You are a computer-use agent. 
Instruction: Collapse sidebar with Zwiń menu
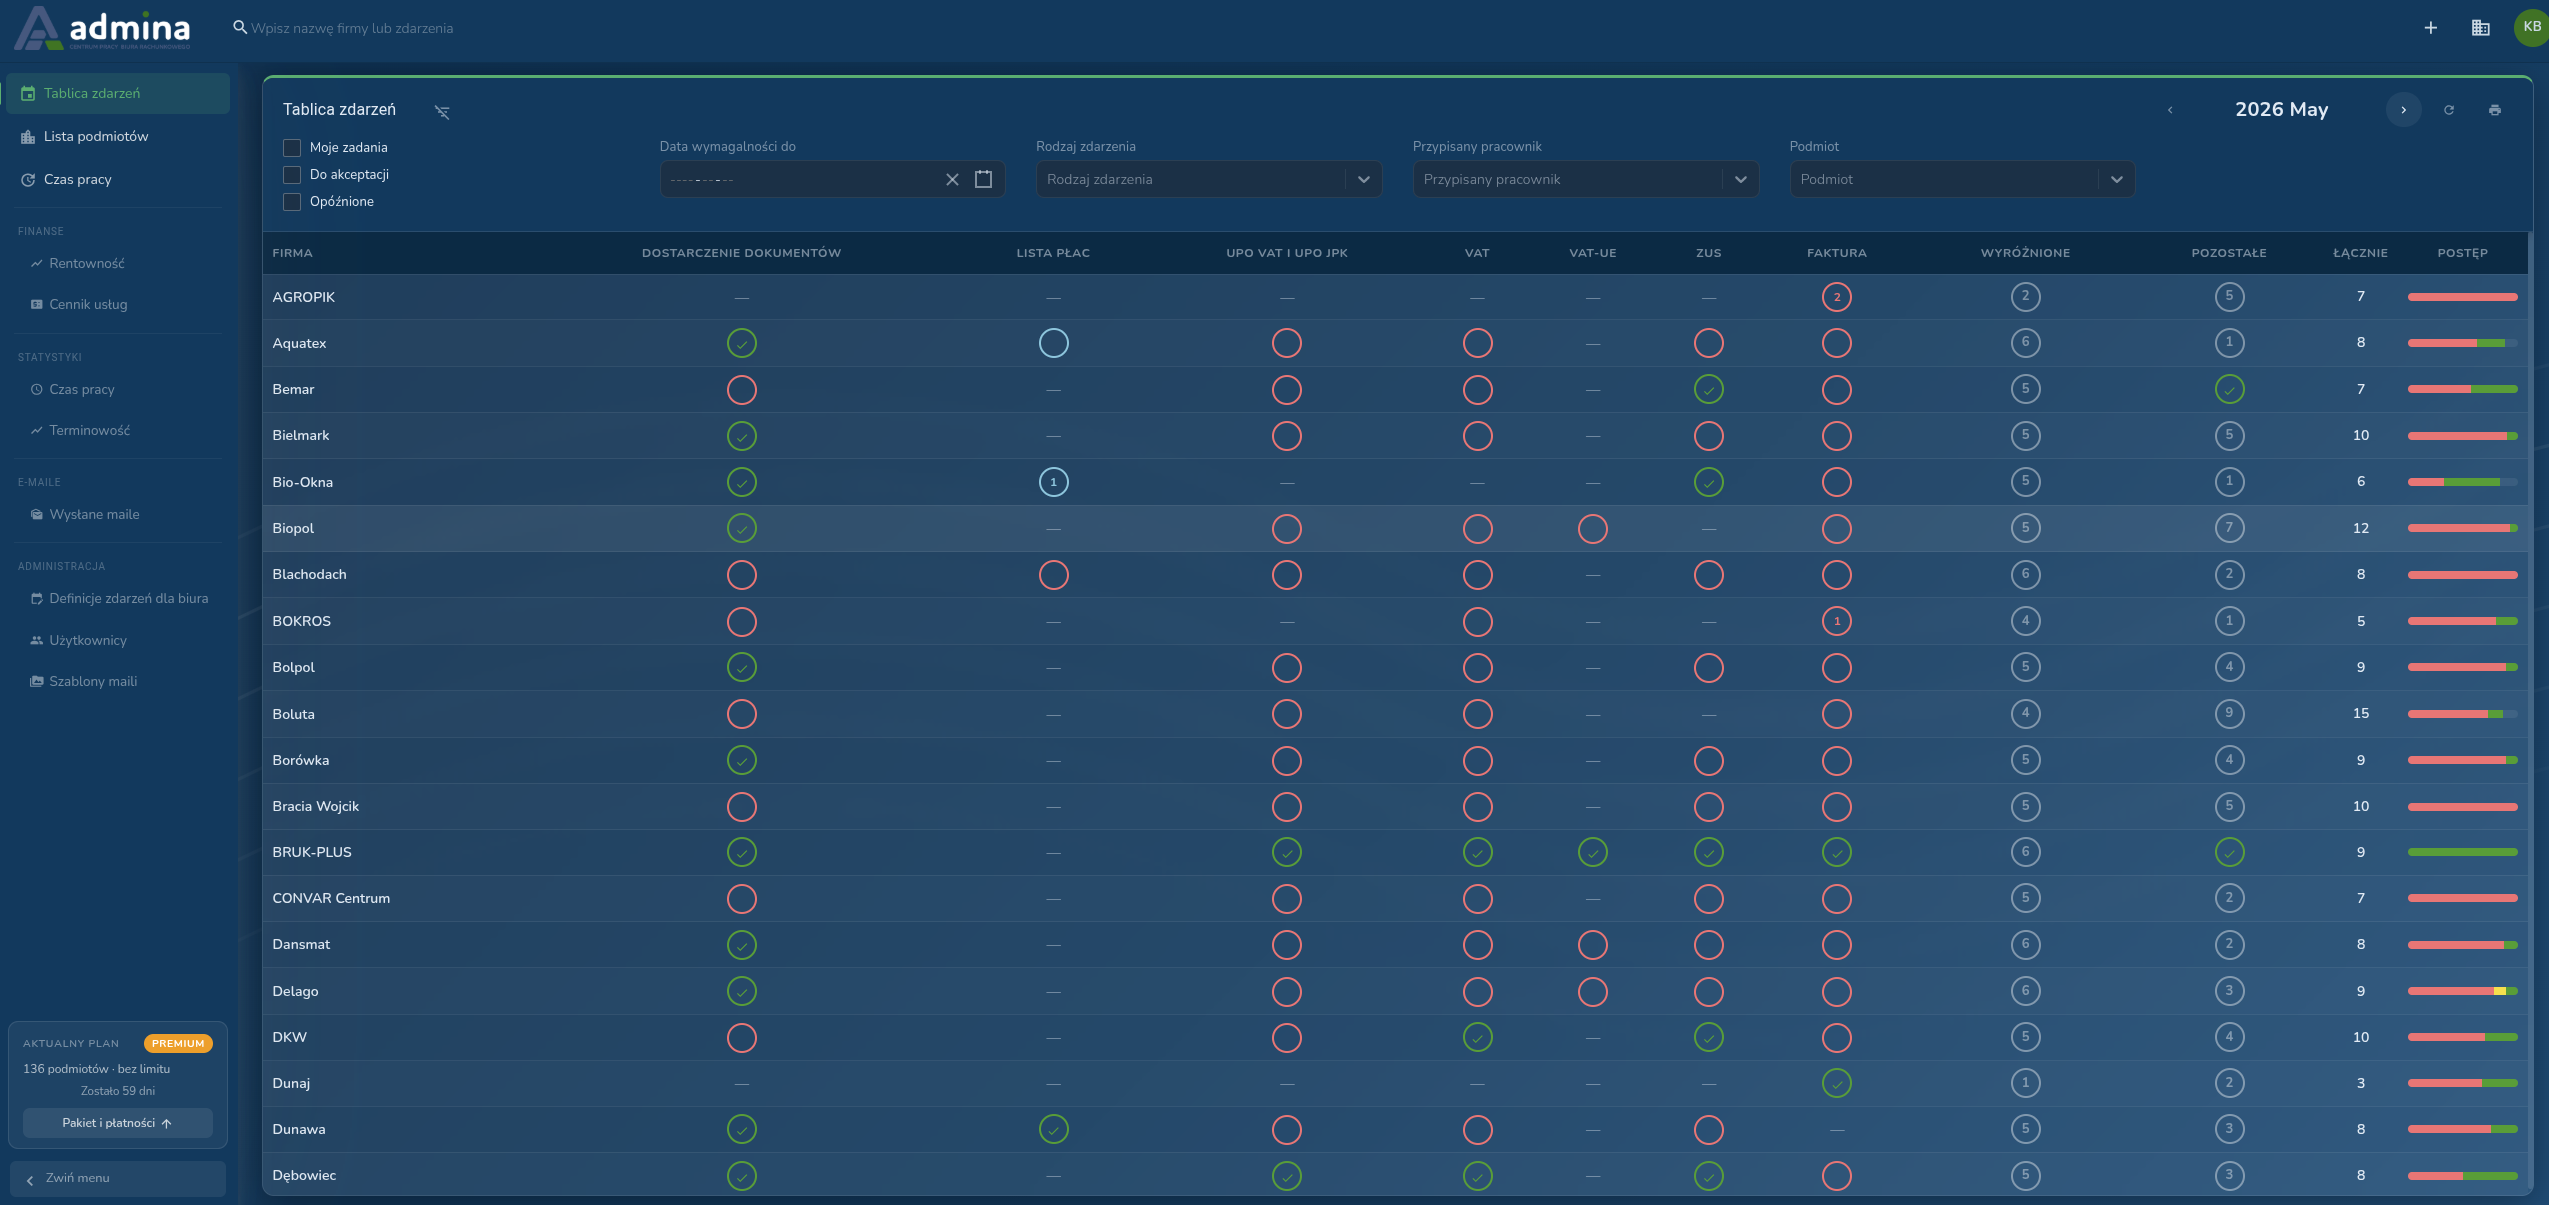tap(118, 1178)
